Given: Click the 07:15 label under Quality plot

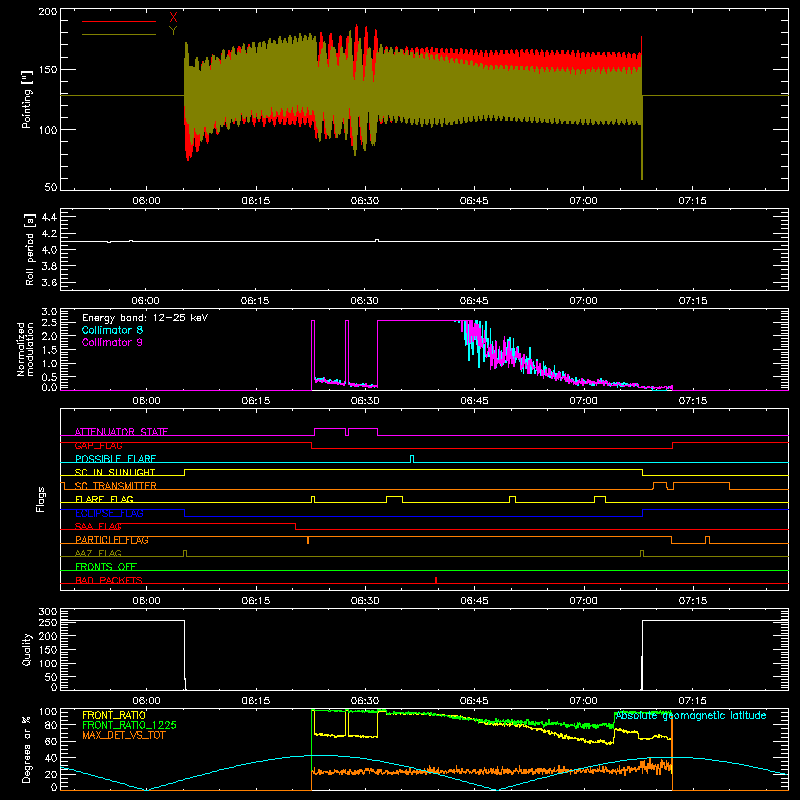Looking at the screenshot, I should pyautogui.click(x=692, y=701).
